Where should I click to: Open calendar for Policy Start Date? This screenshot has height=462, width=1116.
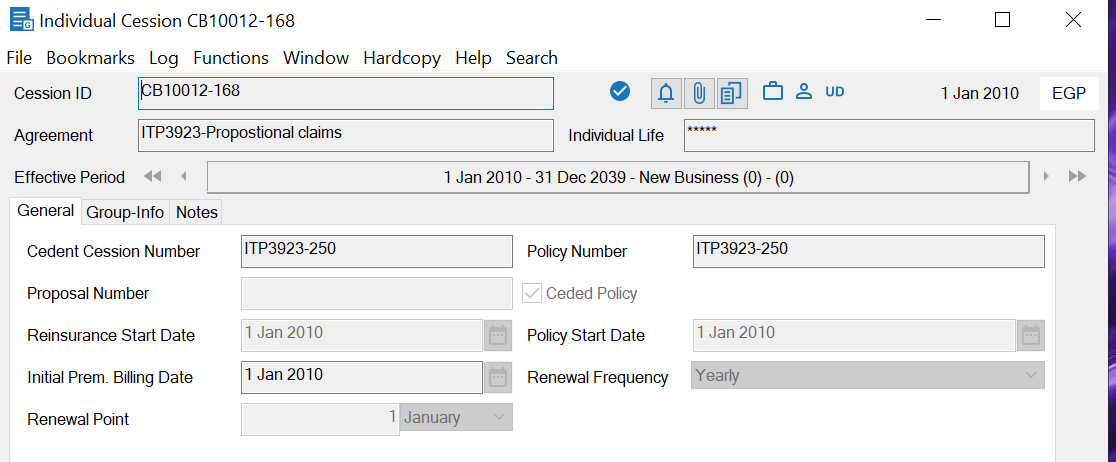[x=1031, y=335]
